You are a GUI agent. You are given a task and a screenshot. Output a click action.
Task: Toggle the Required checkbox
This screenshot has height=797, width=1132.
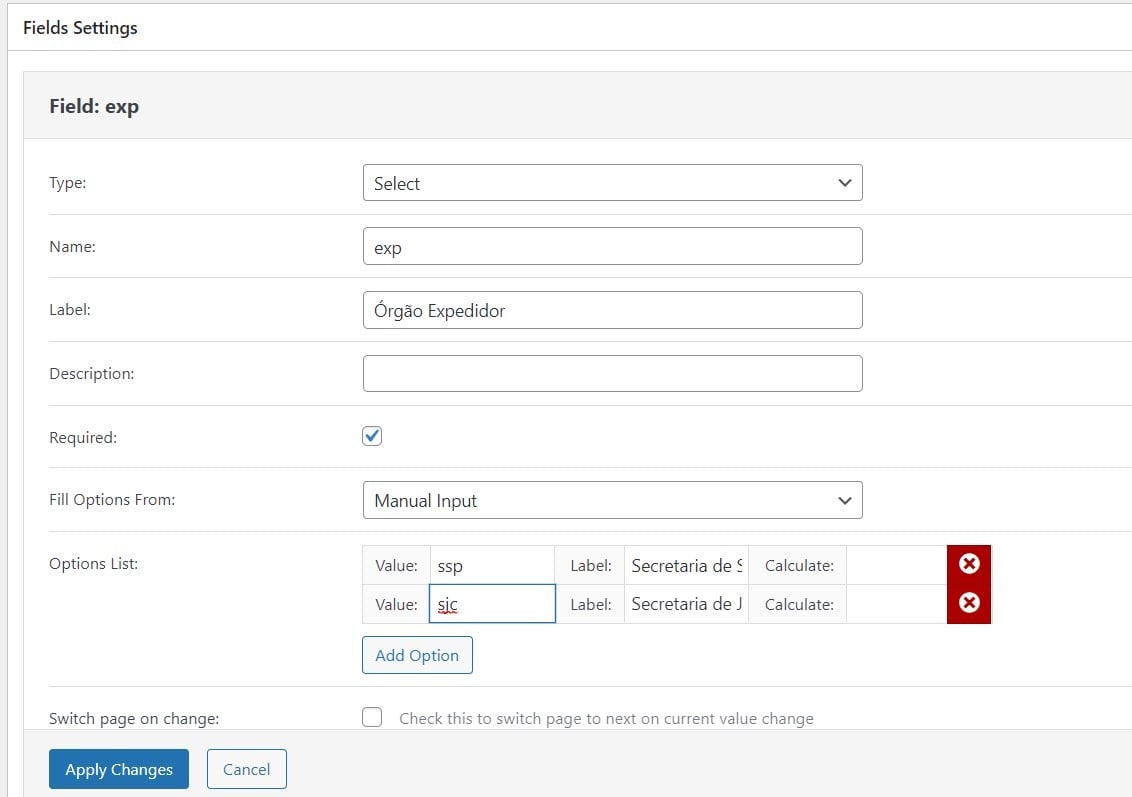372,436
